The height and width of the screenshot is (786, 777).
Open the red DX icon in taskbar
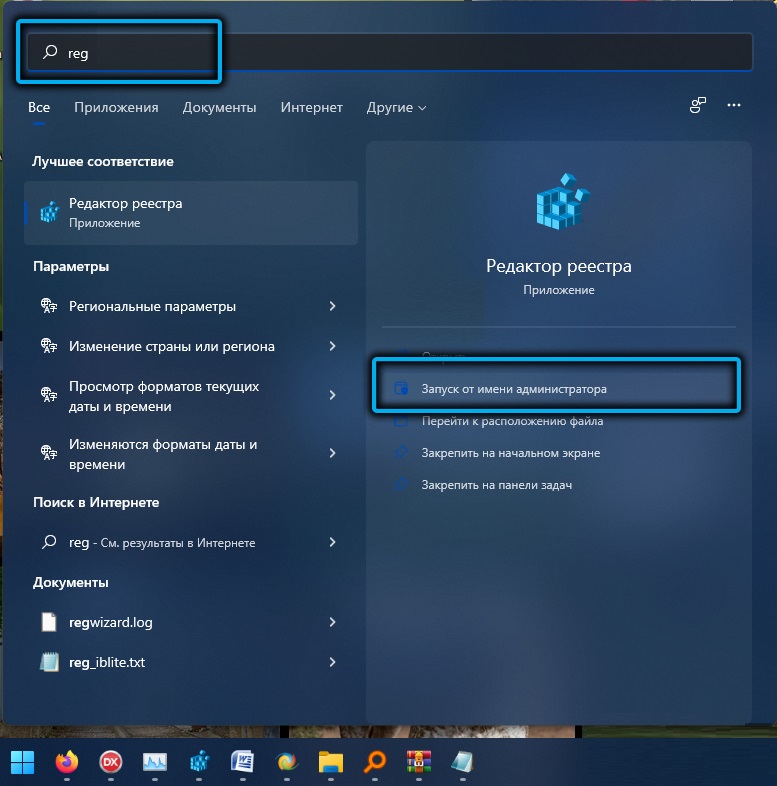(110, 761)
